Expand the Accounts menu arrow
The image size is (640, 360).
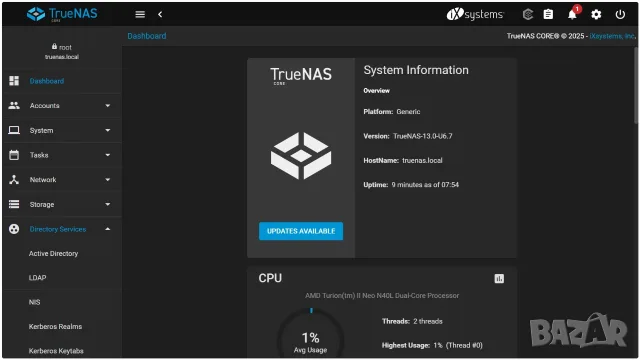point(107,106)
